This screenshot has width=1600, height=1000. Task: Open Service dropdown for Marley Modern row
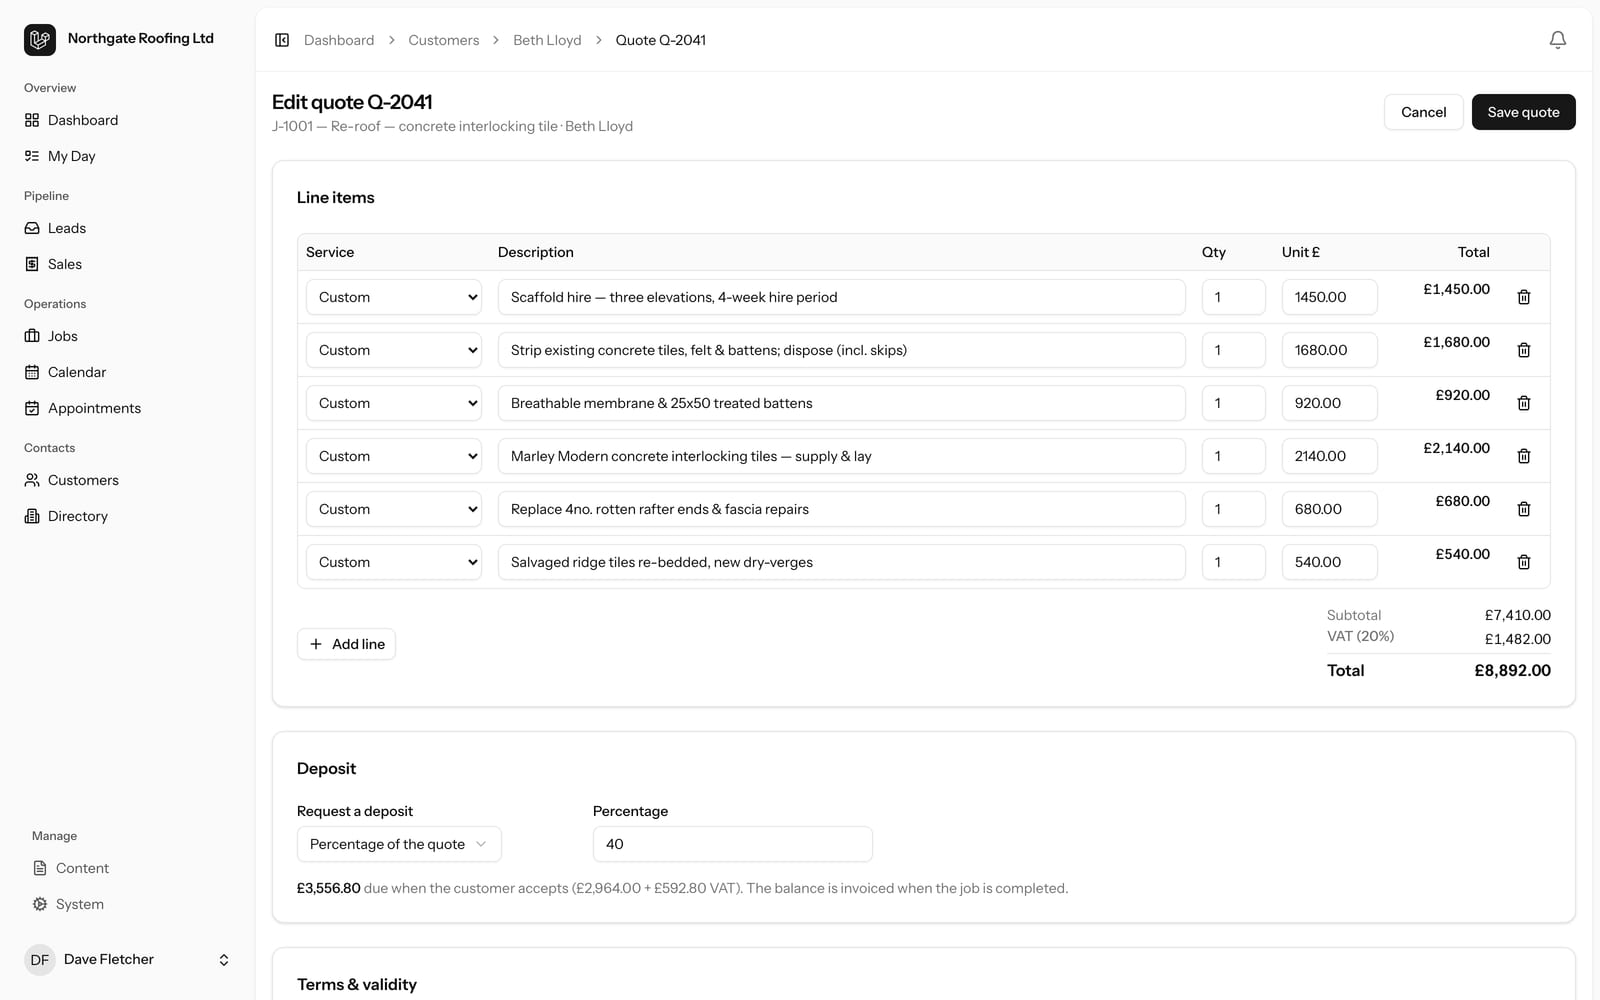tap(394, 456)
